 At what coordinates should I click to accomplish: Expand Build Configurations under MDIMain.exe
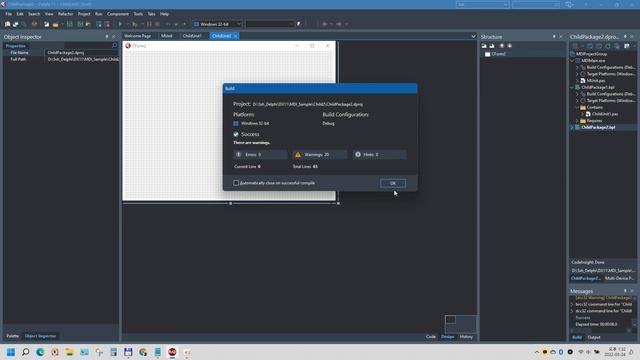[x=578, y=67]
